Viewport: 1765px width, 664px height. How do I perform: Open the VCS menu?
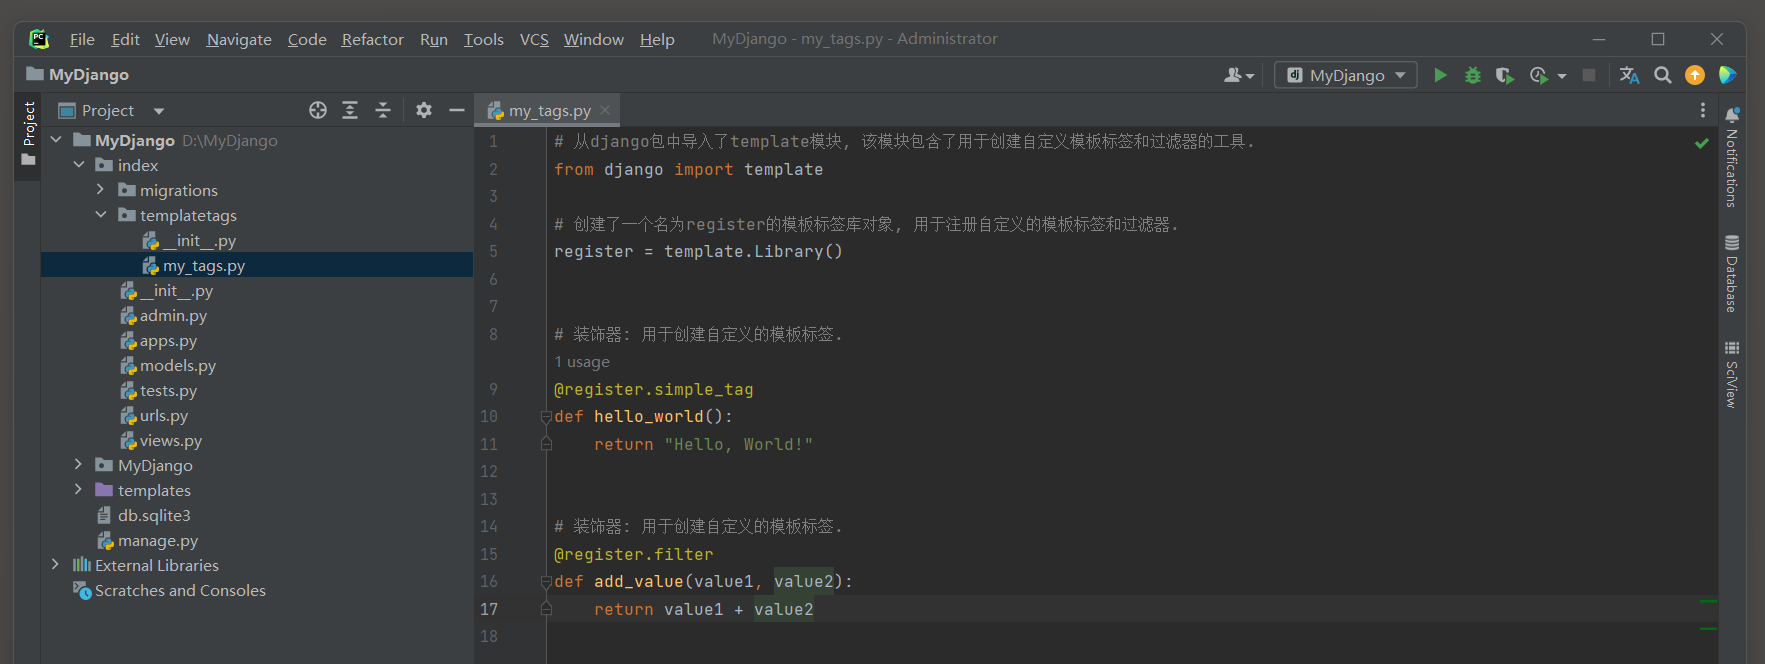(x=534, y=39)
